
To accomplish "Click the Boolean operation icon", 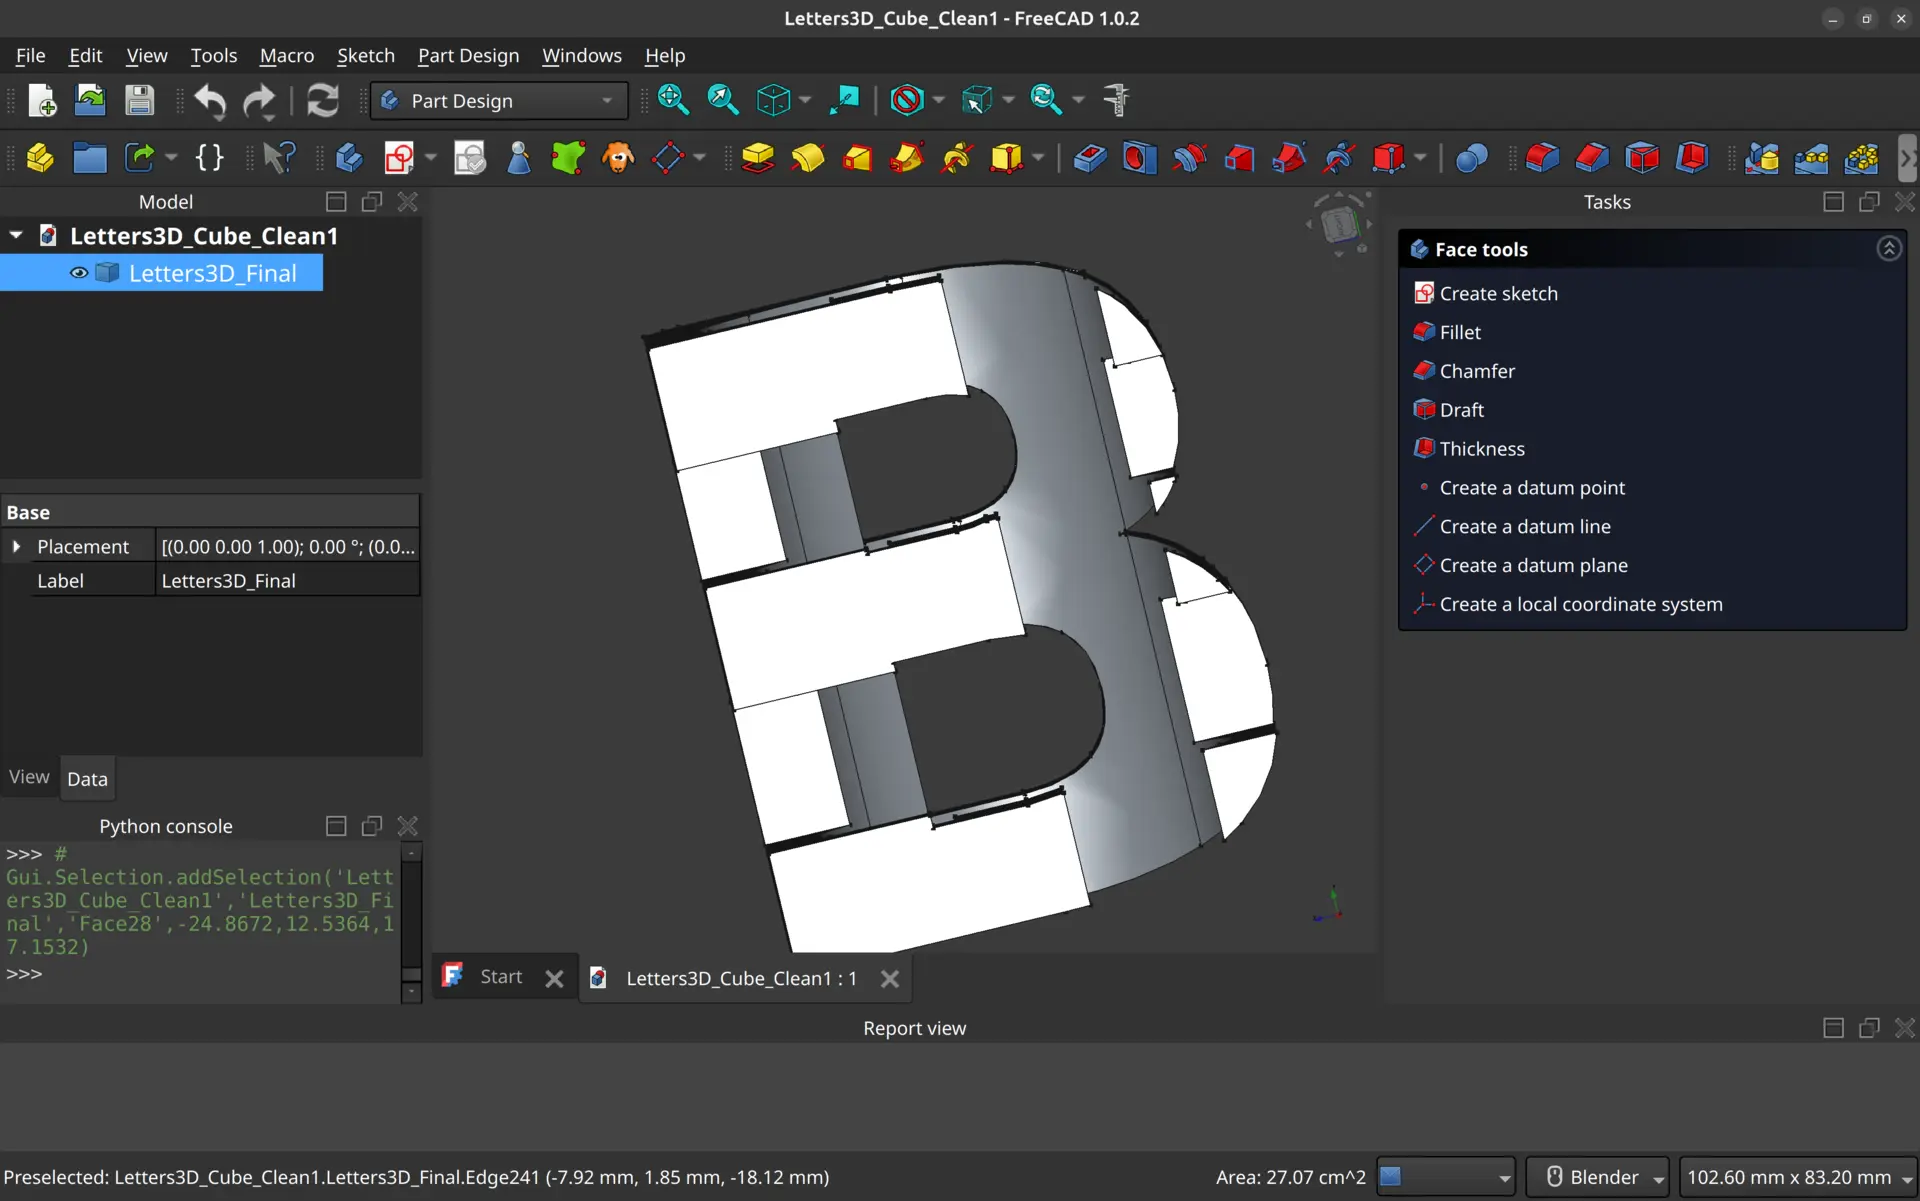I will pos(1471,158).
